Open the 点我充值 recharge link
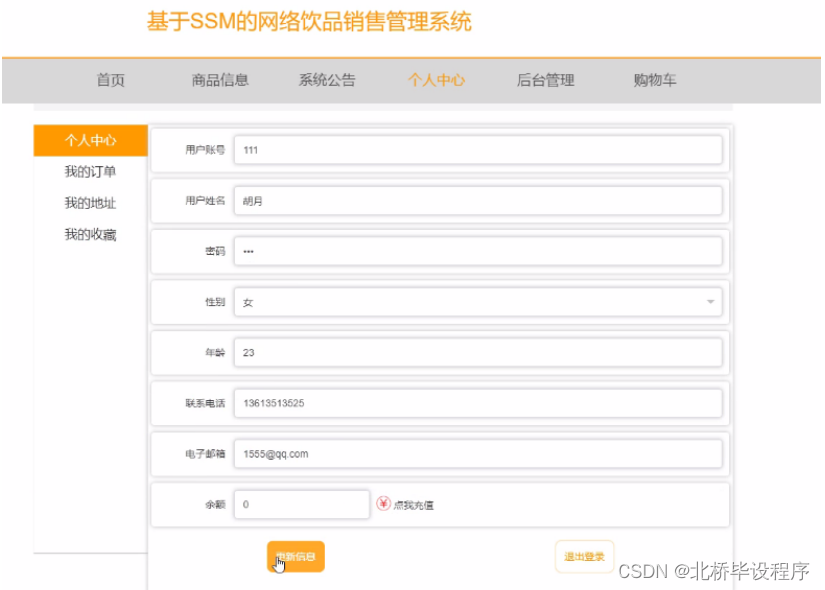 415,504
